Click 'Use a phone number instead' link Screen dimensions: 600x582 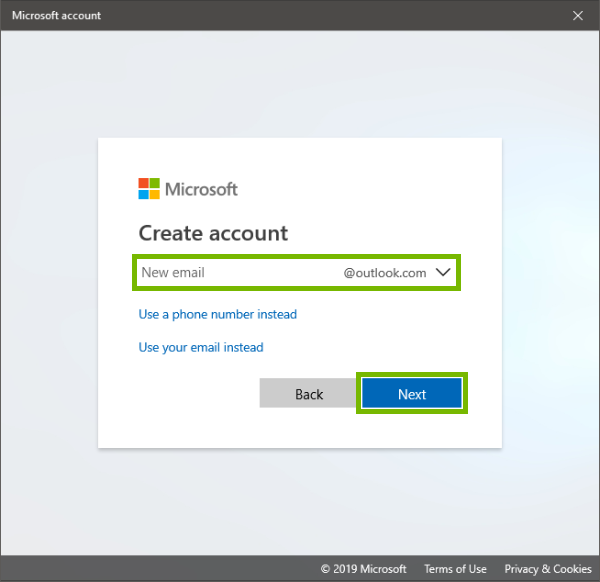[x=217, y=314]
